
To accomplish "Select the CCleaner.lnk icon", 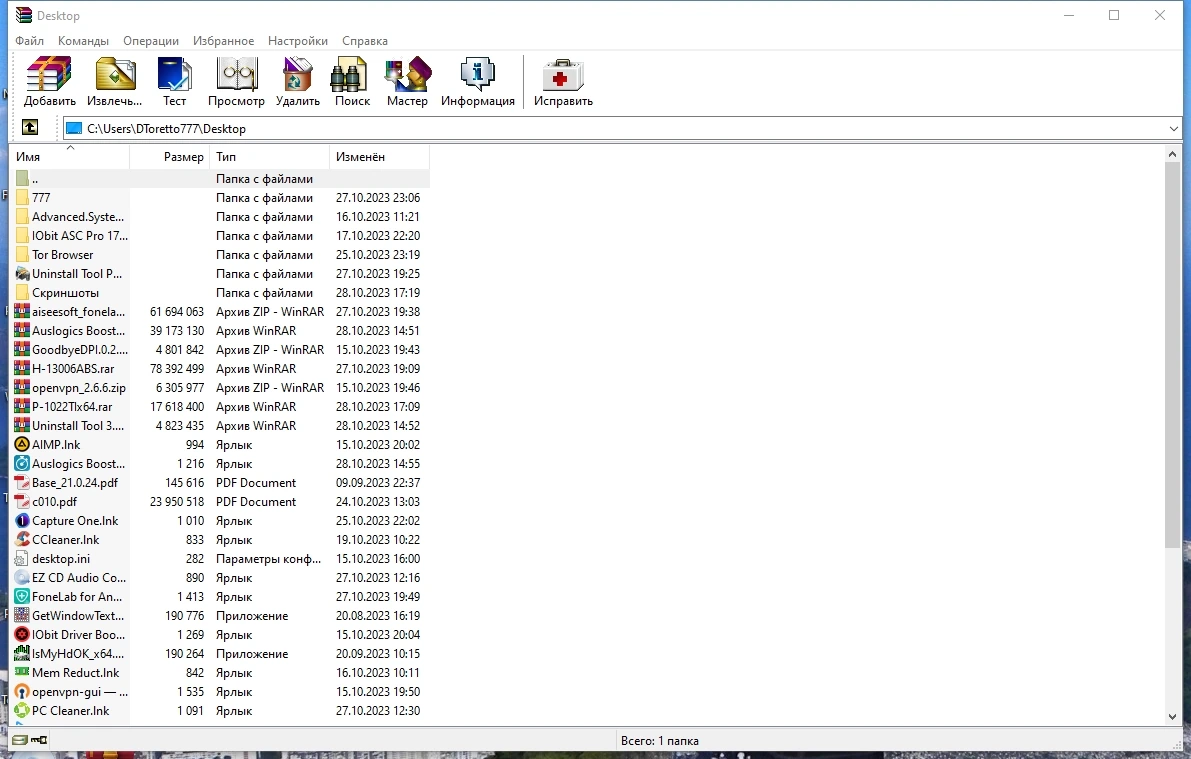I will pos(22,539).
